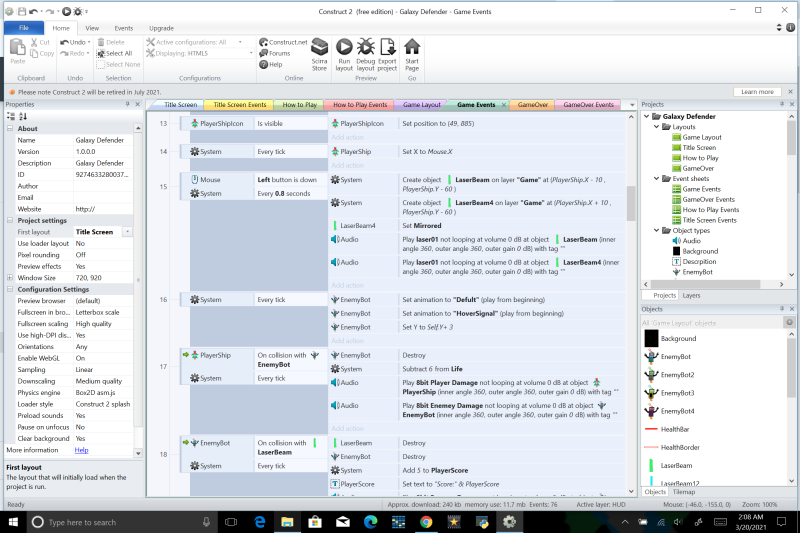Open the Start Page home icon
This screenshot has width=800, height=533.
[412, 46]
